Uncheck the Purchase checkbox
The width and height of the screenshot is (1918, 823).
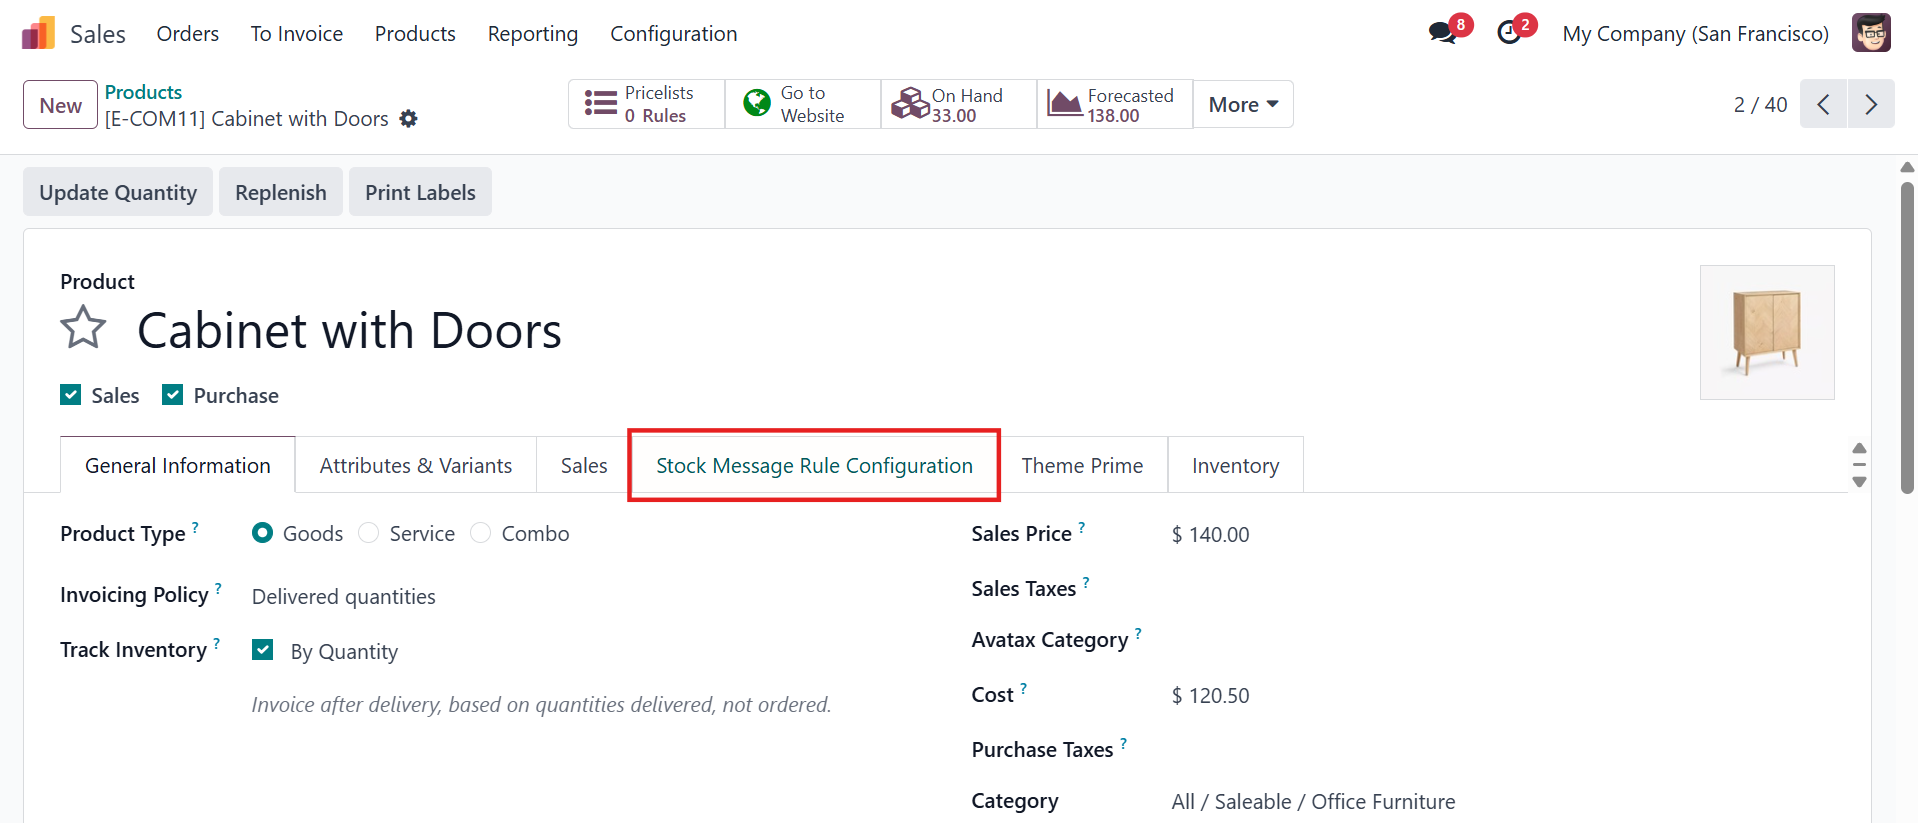[173, 395]
